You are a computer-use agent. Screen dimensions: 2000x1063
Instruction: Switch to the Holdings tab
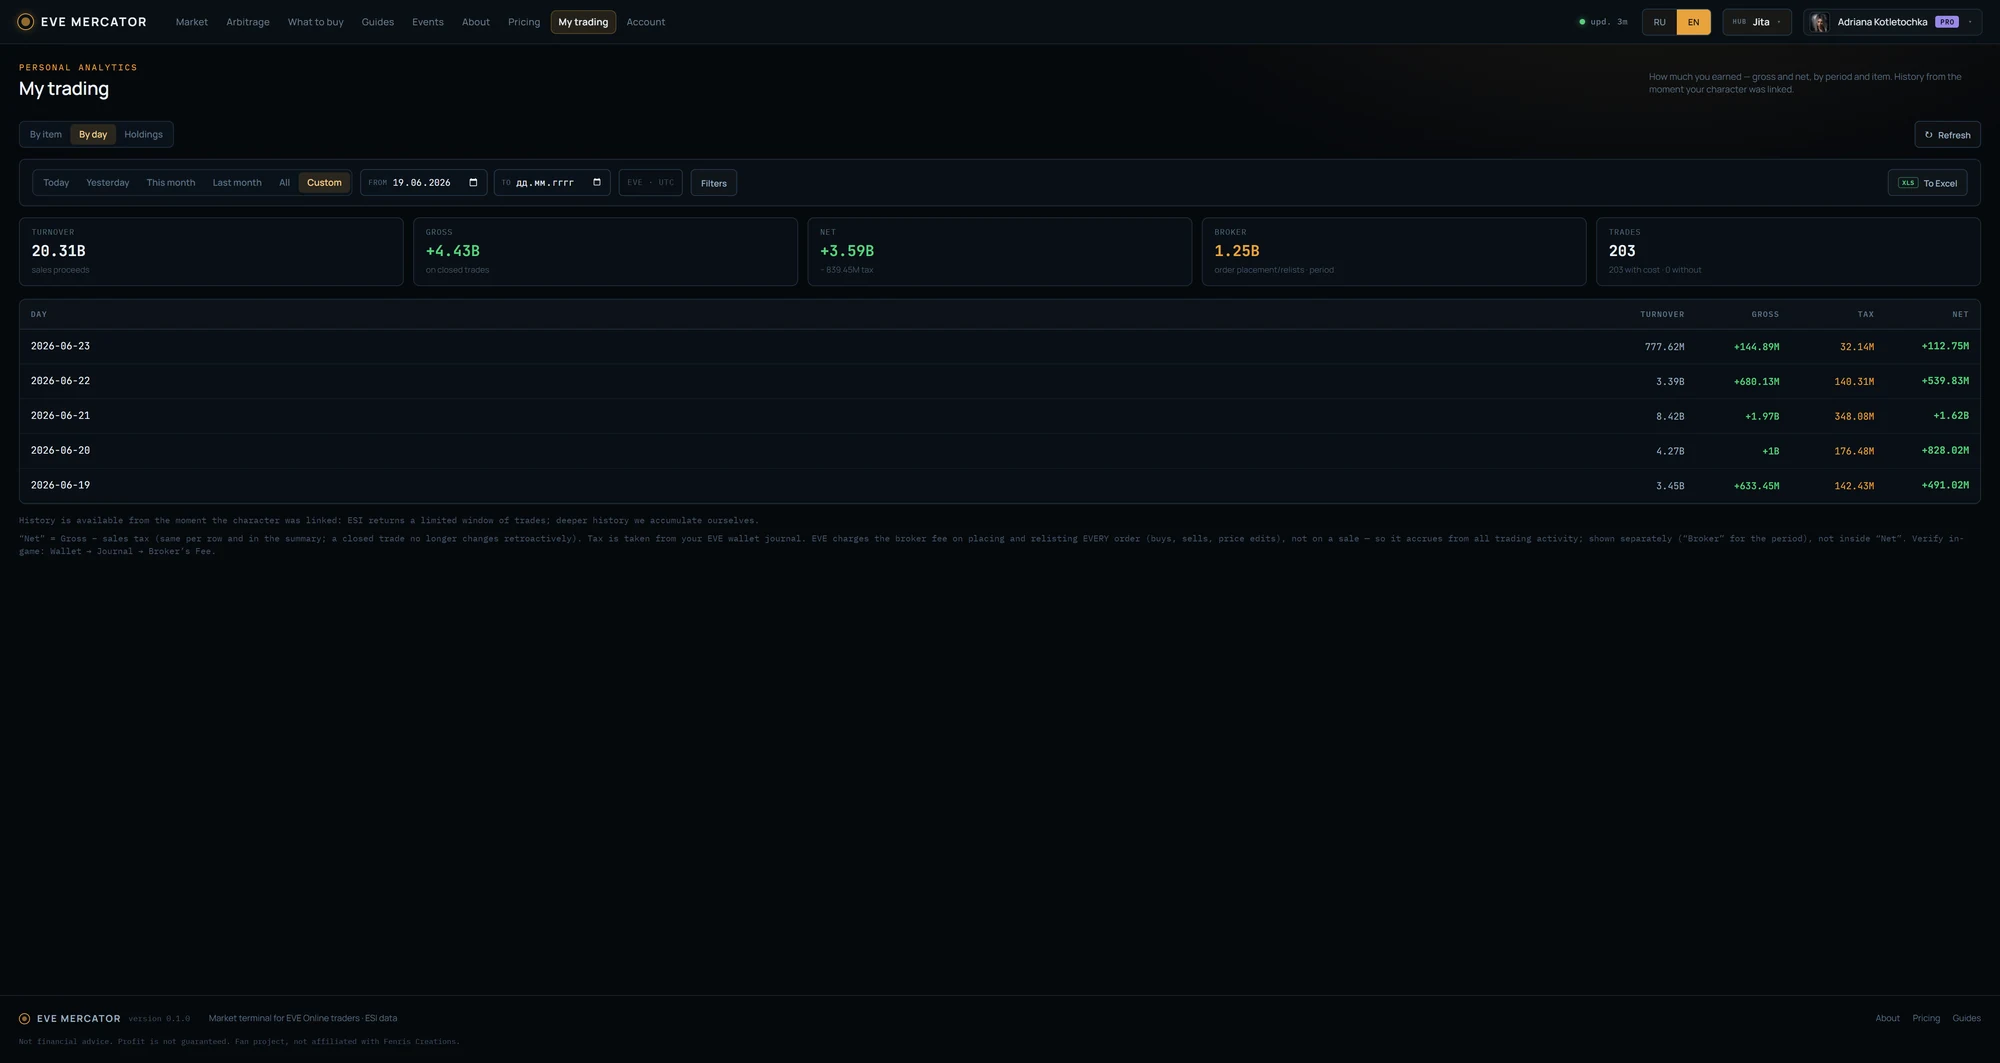click(143, 134)
